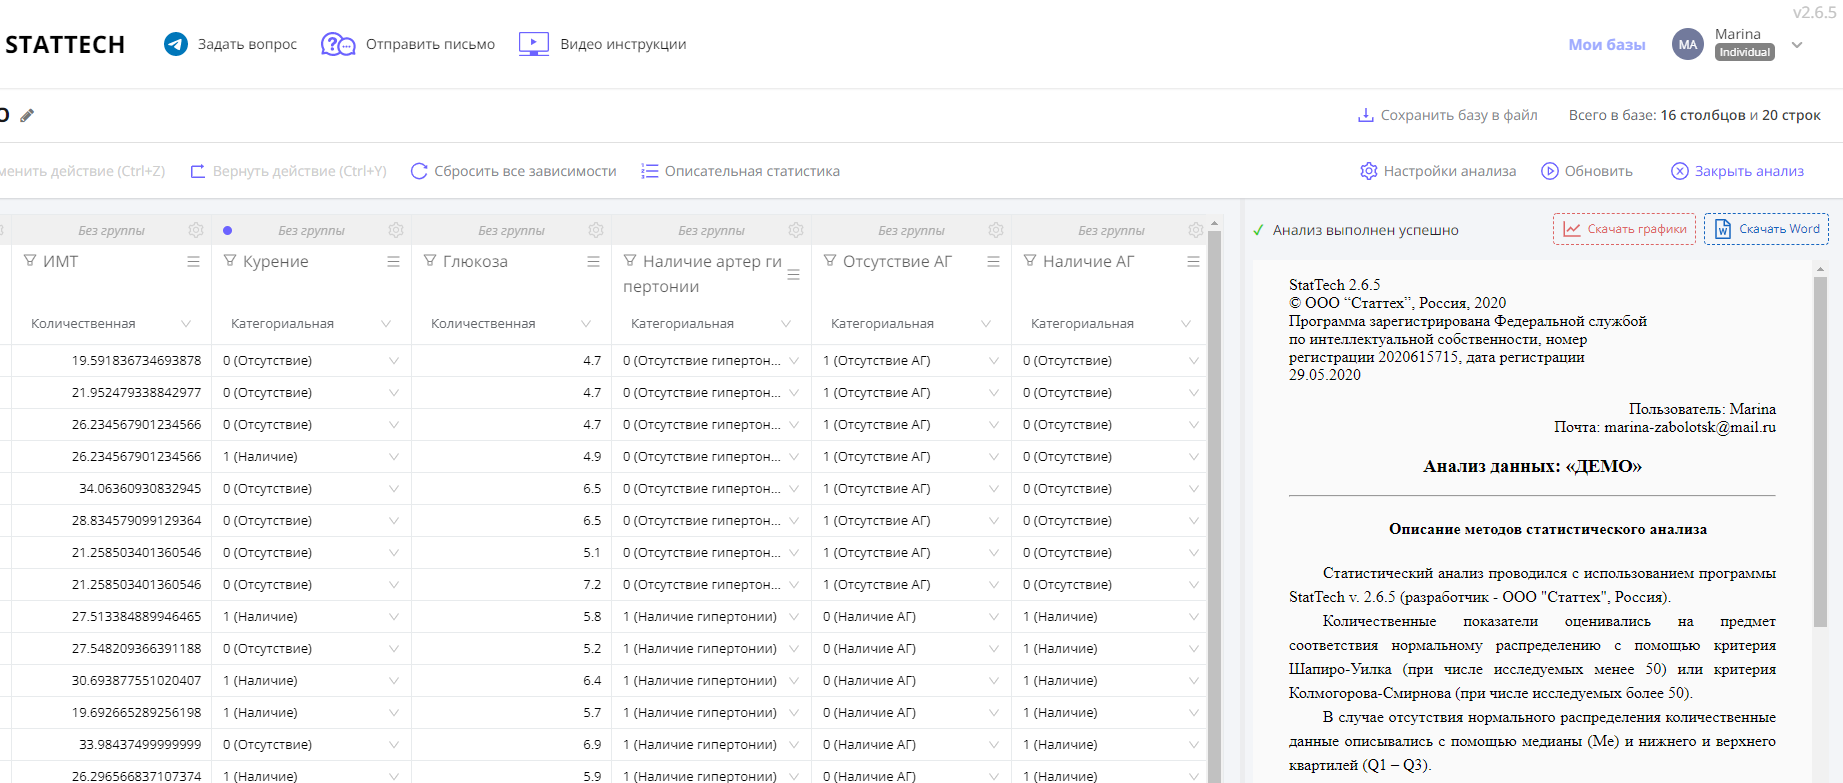Open hamburger menu for ИМТ column
Image resolution: width=1843 pixels, height=783 pixels.
pyautogui.click(x=193, y=261)
